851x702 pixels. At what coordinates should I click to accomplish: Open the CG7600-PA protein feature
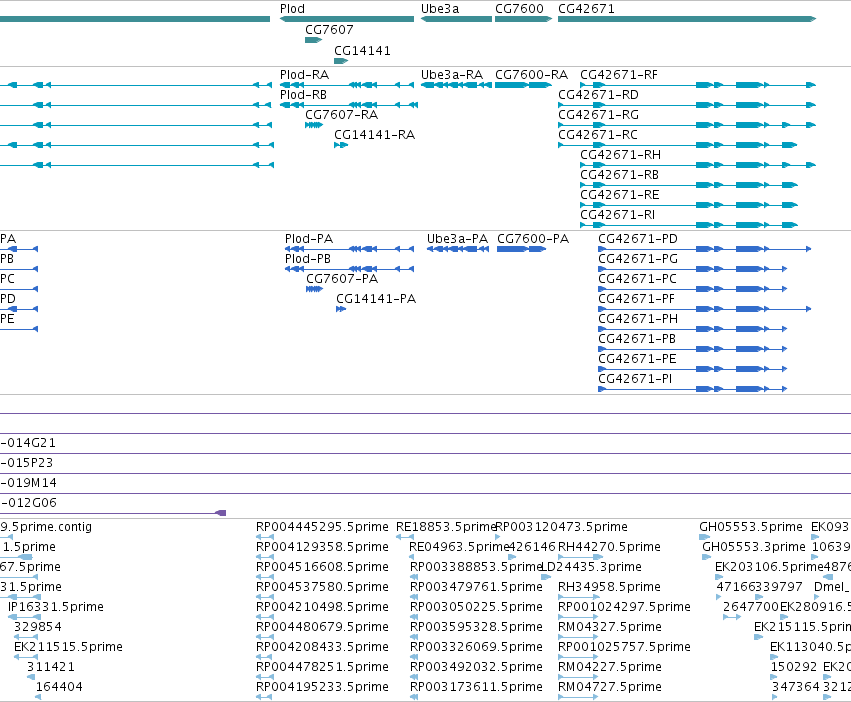coord(522,249)
